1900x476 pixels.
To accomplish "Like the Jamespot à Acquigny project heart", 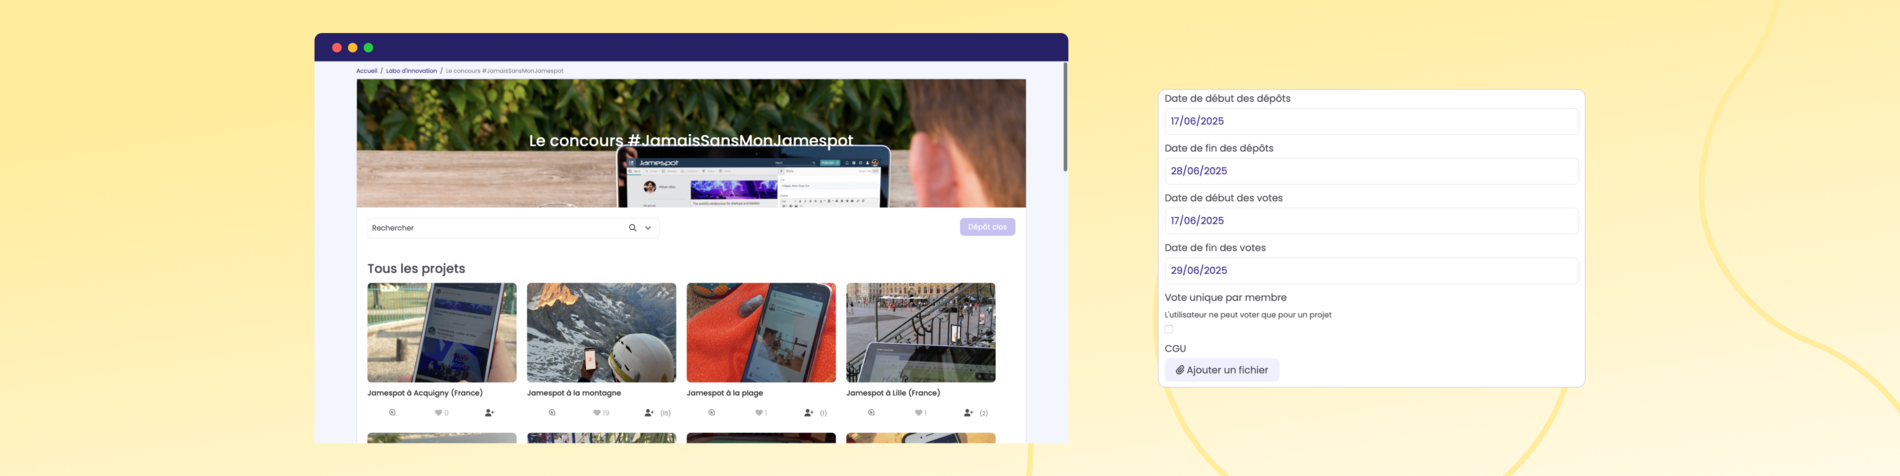I will (438, 412).
